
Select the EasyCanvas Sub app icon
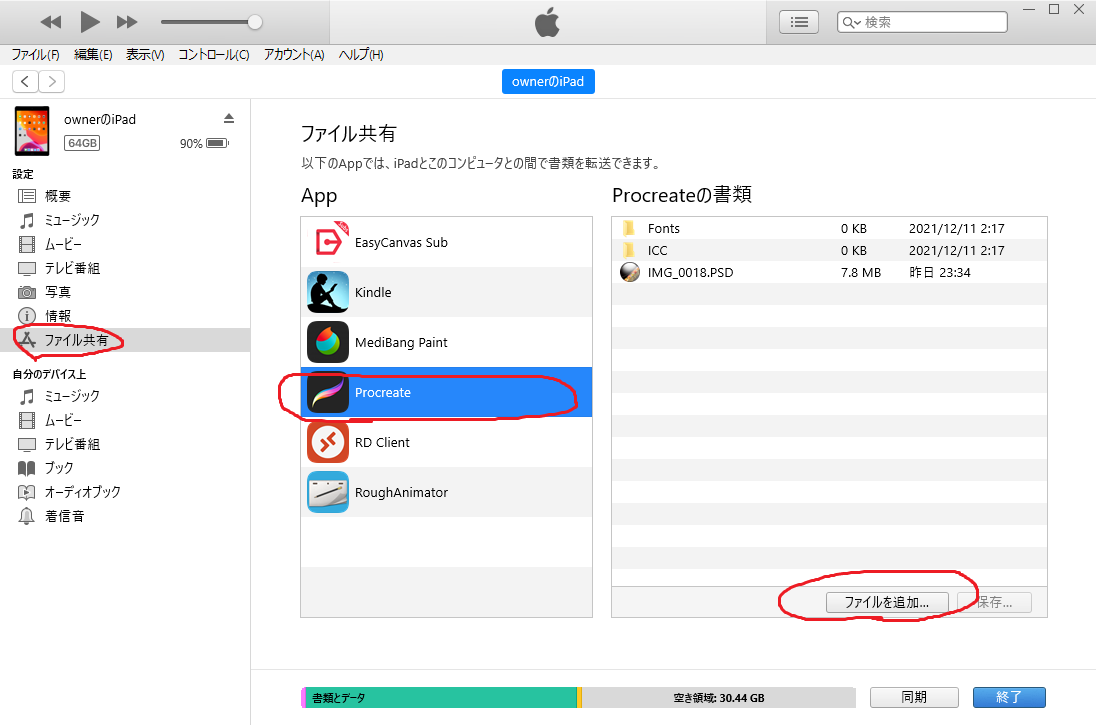coord(328,242)
